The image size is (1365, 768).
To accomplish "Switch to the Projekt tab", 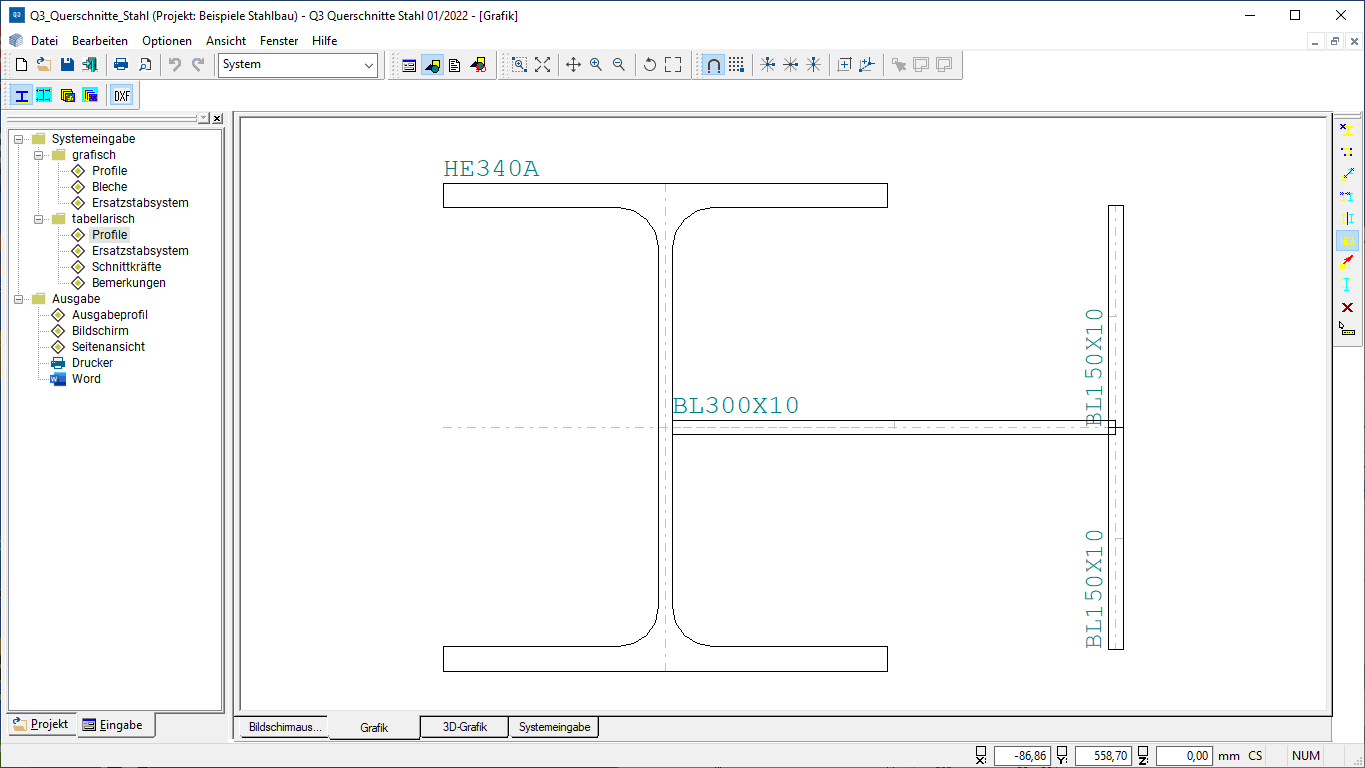I will click(42, 724).
